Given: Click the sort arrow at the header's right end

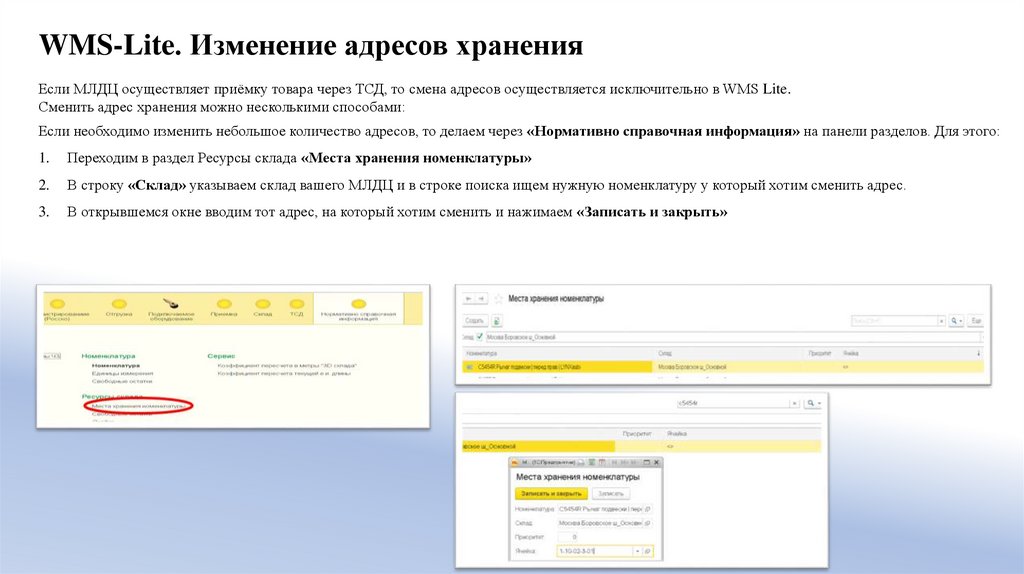Looking at the screenshot, I should [x=978, y=353].
